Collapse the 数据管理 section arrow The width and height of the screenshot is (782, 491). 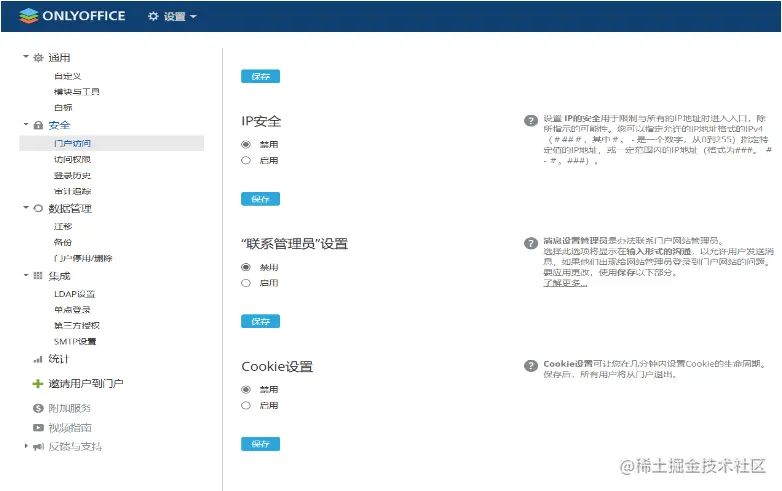(x=26, y=207)
